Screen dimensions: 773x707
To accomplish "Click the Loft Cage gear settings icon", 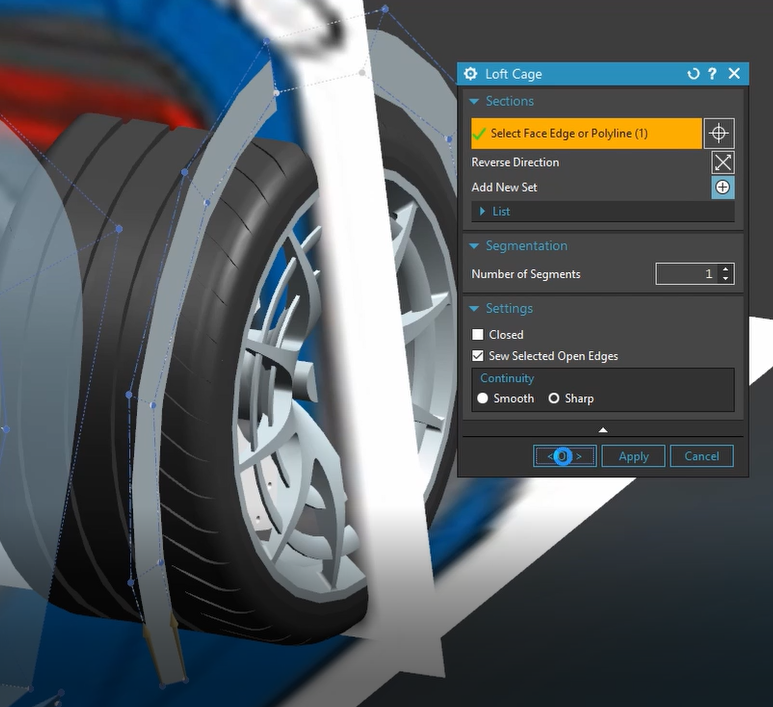I will [x=470, y=74].
